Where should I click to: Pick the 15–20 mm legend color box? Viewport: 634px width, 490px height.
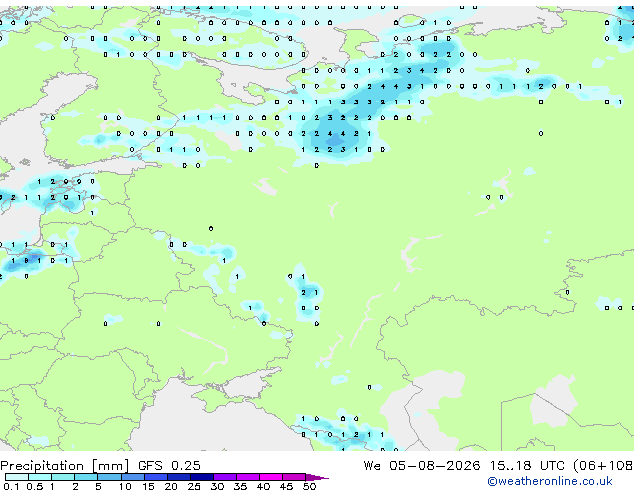coord(155,477)
